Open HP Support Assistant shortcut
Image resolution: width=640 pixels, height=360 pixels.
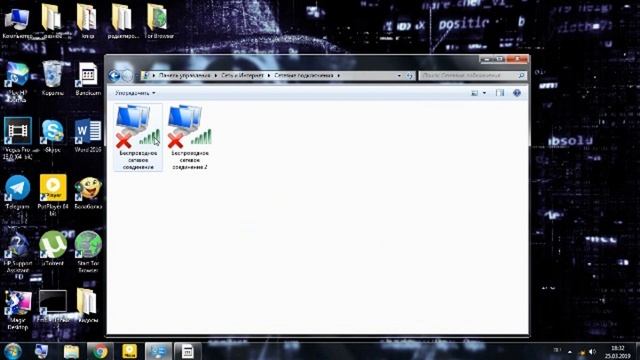pyautogui.click(x=18, y=255)
